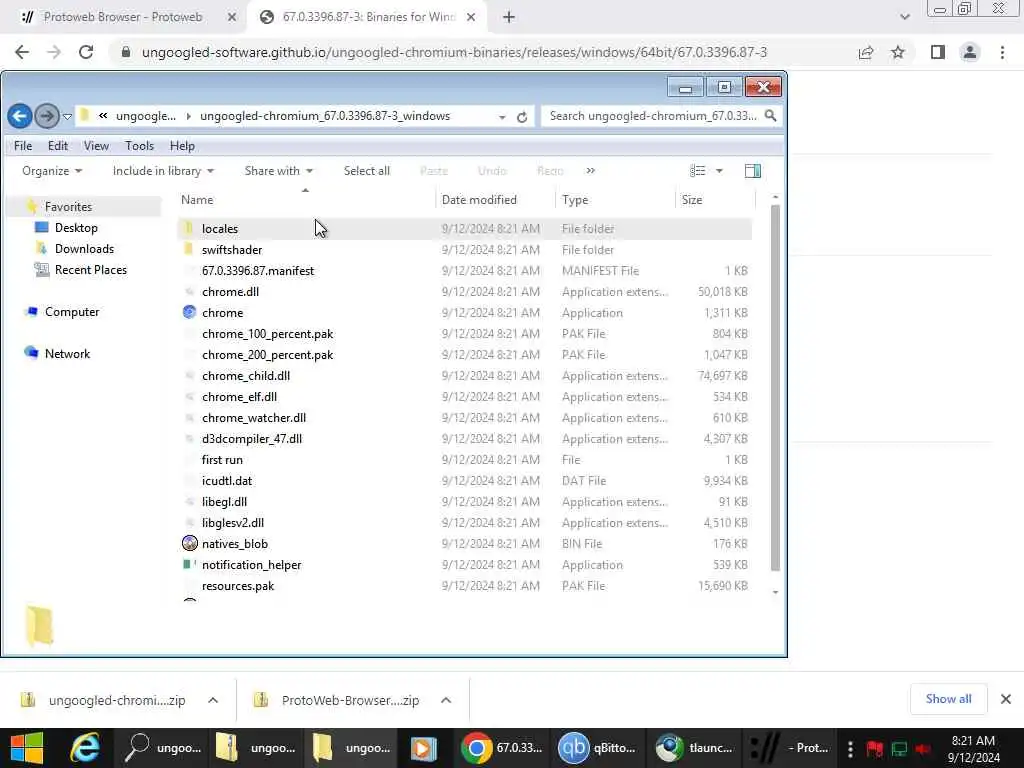
Task: Open tab search dropdown in Chrome
Action: (x=904, y=17)
